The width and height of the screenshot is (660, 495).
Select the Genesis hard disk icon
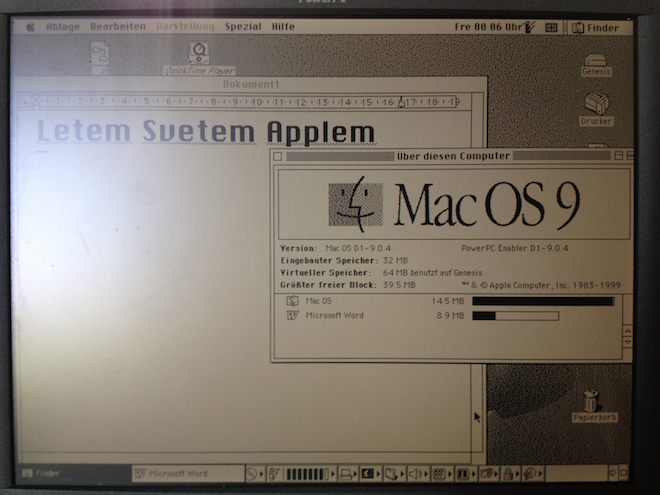click(596, 65)
